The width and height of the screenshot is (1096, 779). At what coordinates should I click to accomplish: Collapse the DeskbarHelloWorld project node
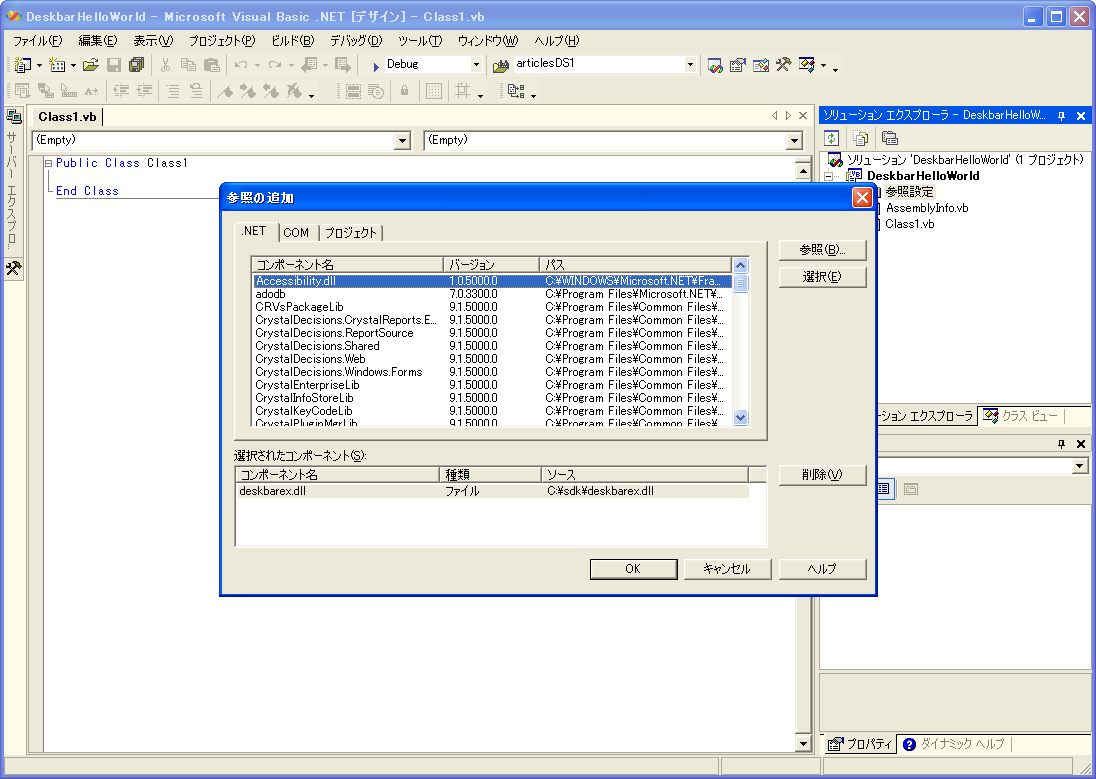829,176
